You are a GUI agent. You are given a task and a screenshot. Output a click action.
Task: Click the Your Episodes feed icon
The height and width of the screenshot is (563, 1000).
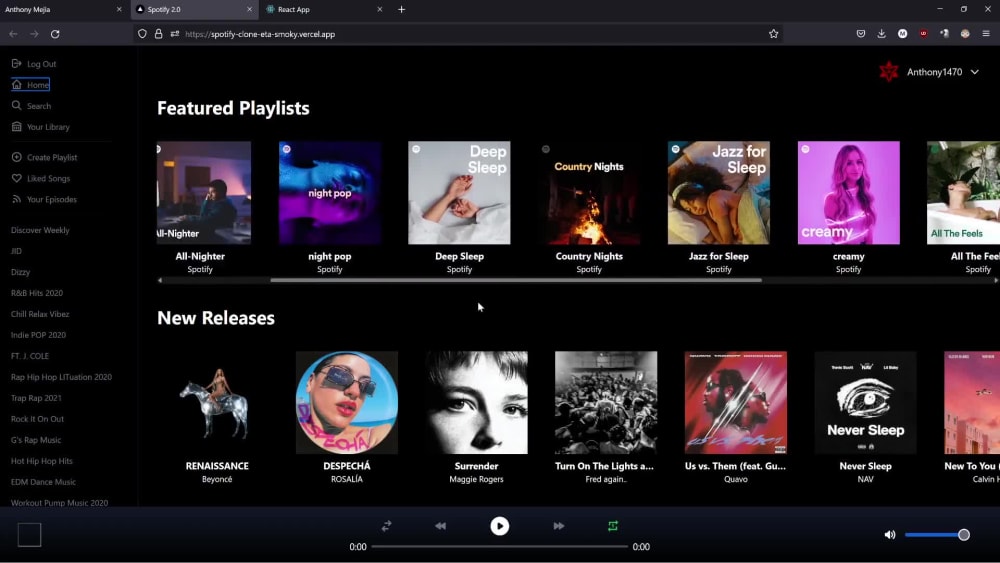click(x=17, y=199)
